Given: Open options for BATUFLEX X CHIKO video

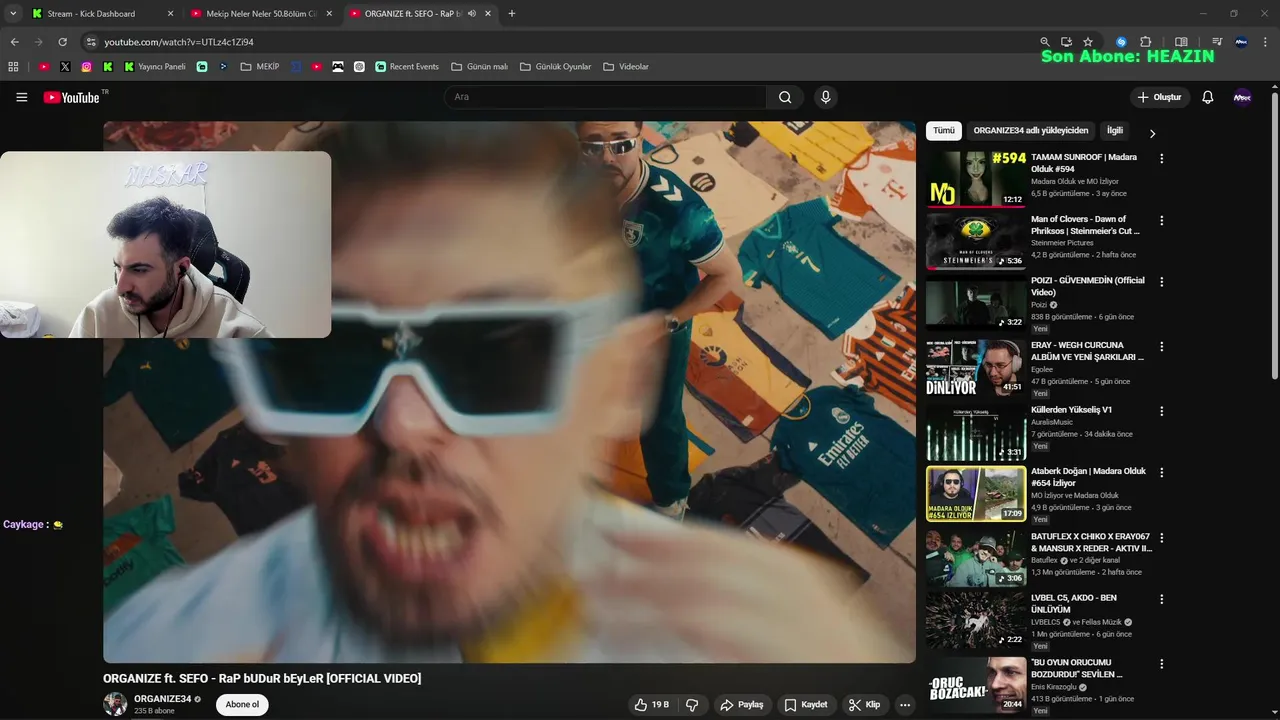Looking at the screenshot, I should pyautogui.click(x=1162, y=538).
